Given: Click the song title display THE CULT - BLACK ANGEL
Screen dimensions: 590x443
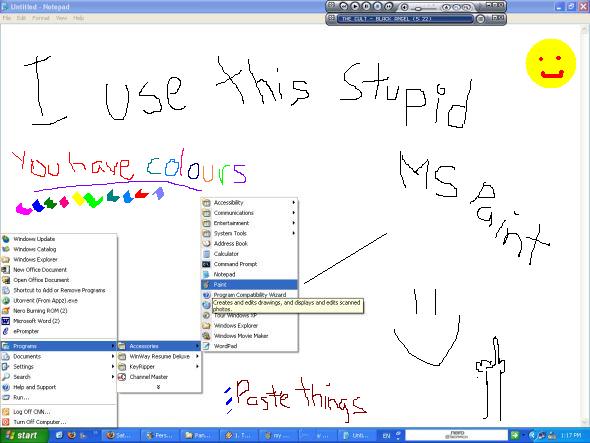Looking at the screenshot, I should click(405, 18).
